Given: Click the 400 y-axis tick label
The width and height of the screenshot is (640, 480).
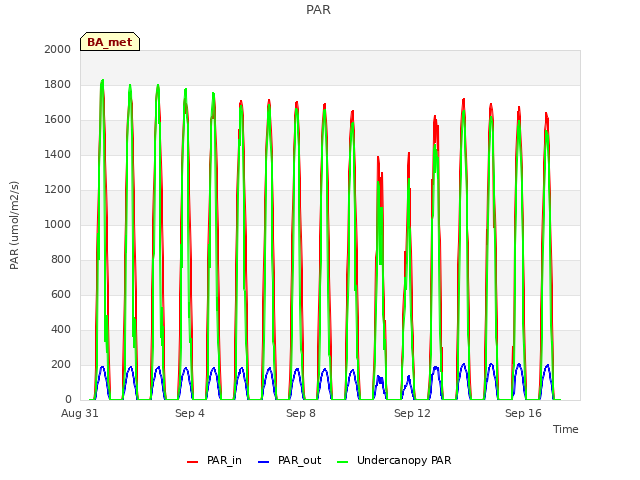Looking at the screenshot, I should (x=61, y=329).
